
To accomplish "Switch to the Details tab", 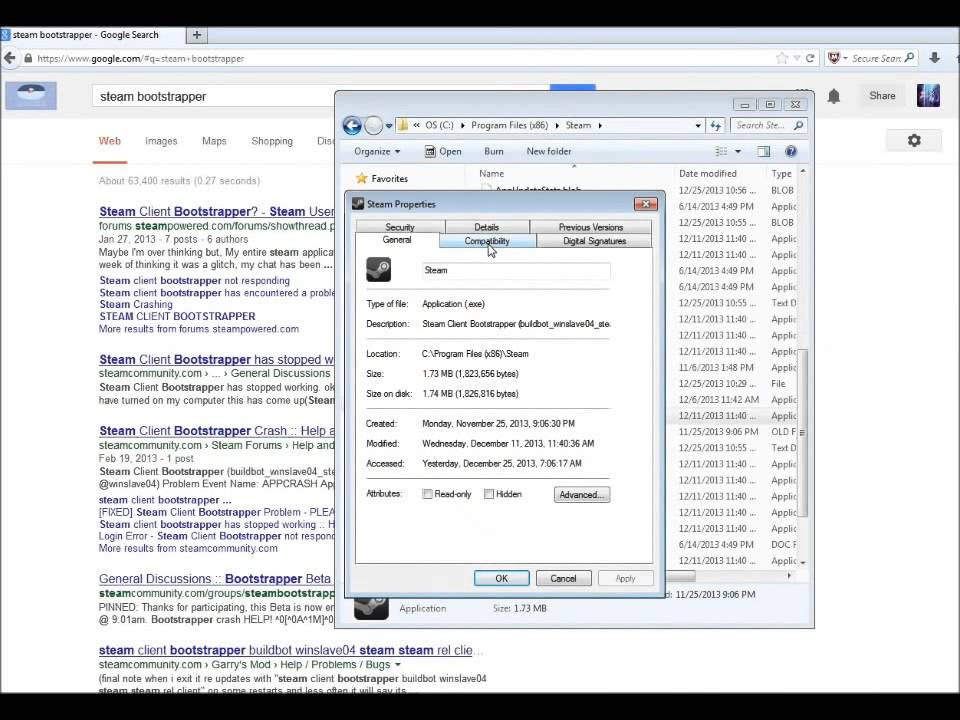I will [x=487, y=227].
